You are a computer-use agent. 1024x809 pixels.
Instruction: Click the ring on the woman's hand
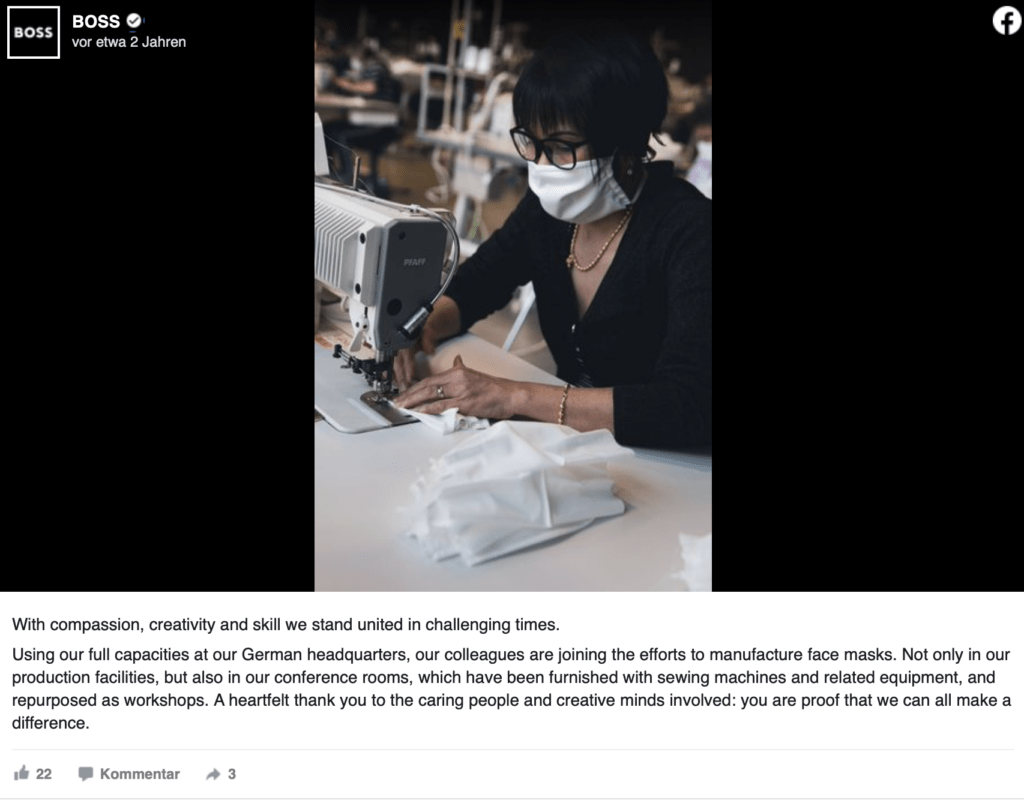[440, 392]
